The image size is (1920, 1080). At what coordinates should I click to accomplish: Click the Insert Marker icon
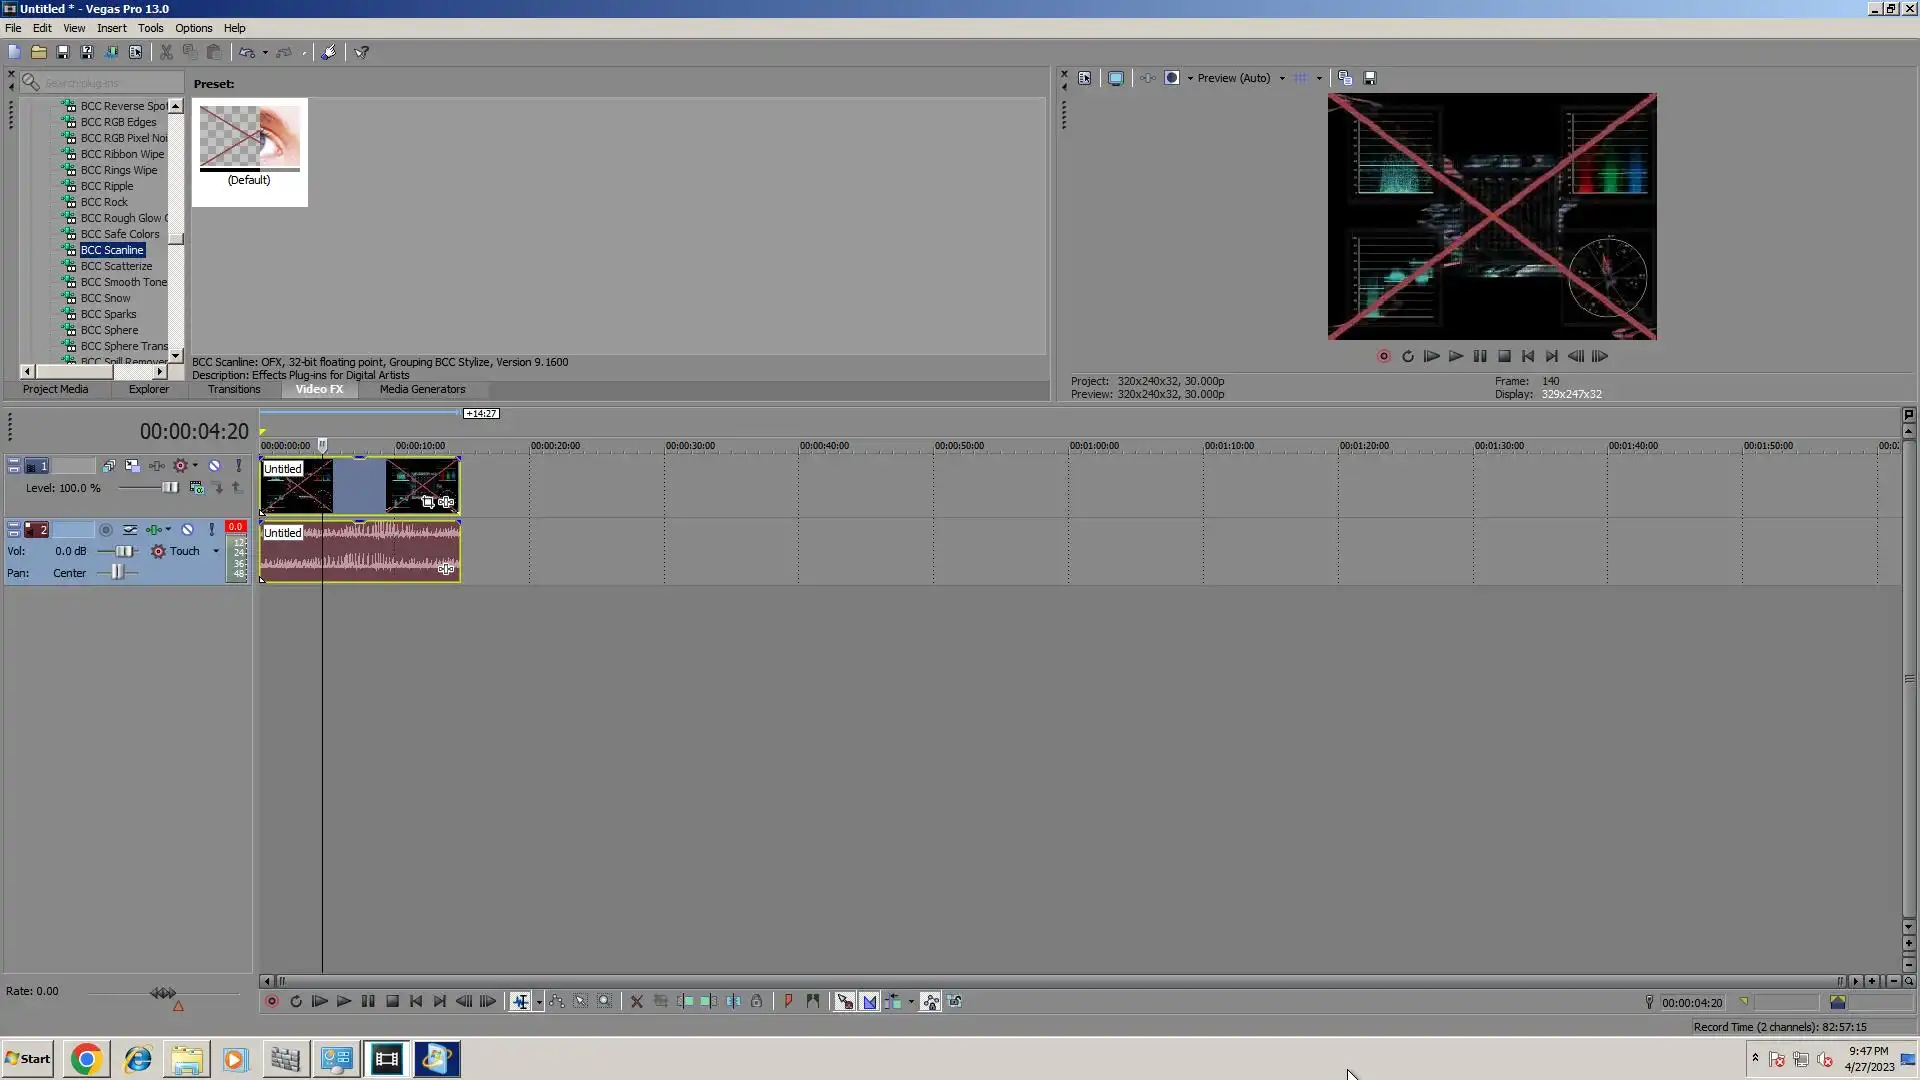pyautogui.click(x=788, y=1001)
